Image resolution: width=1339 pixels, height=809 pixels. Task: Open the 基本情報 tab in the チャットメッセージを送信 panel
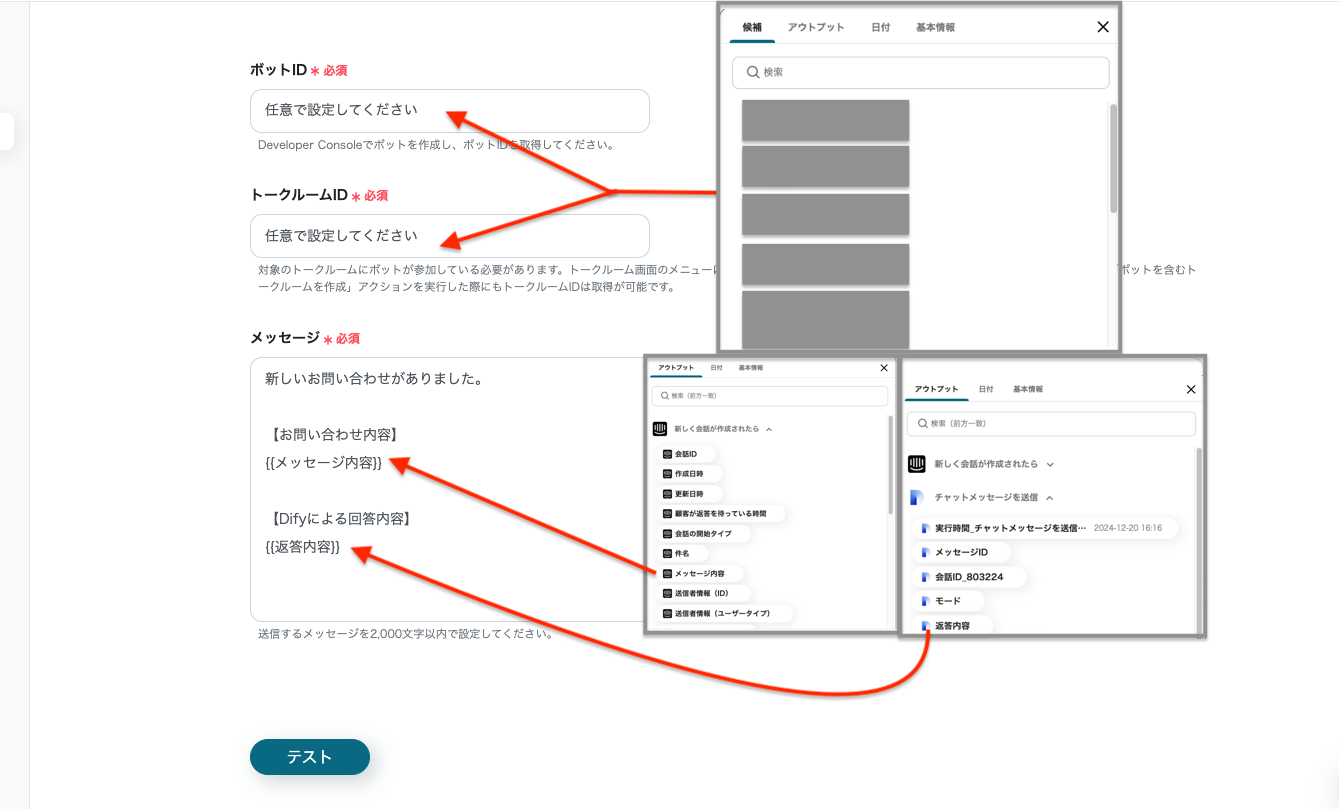[x=1028, y=389]
